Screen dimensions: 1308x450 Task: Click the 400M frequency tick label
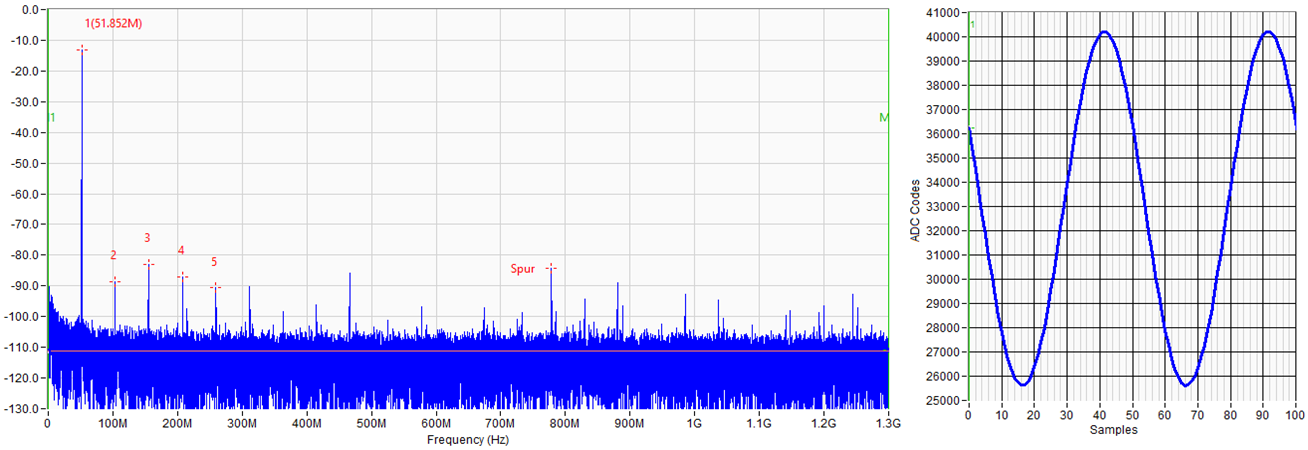(x=306, y=424)
